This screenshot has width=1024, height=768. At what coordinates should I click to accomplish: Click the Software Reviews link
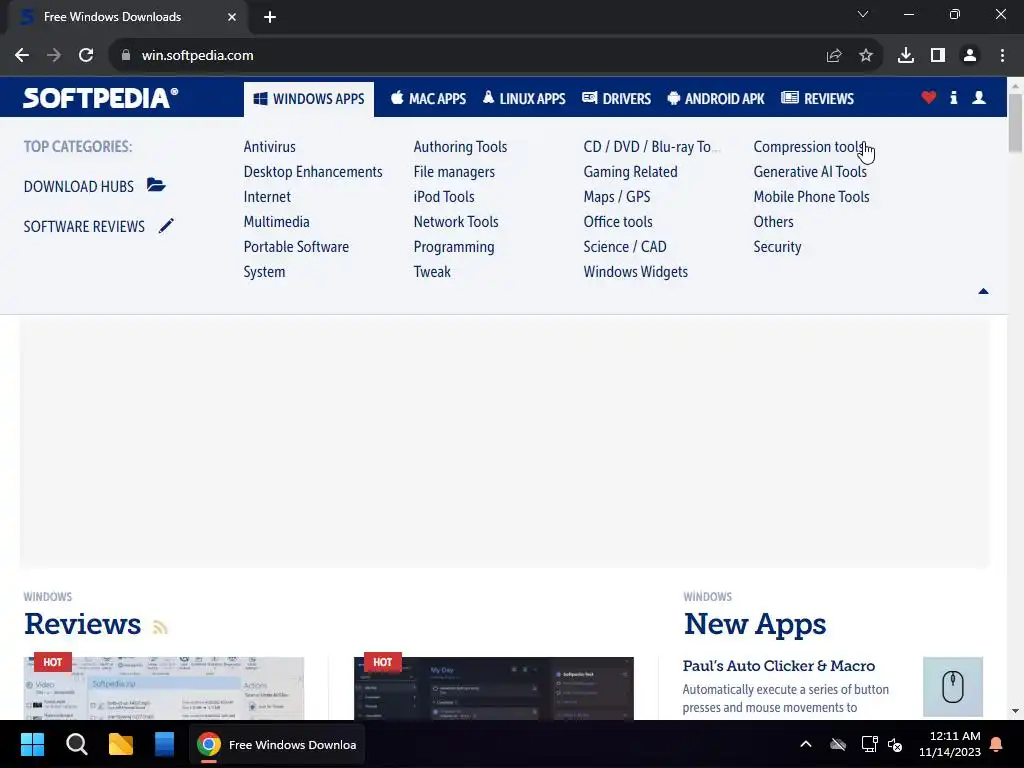(x=84, y=227)
